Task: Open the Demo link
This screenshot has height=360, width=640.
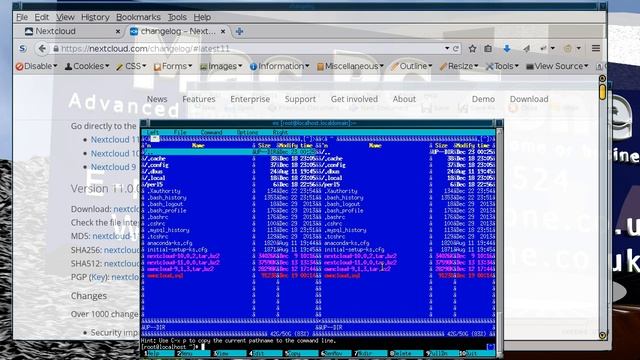Action: tap(483, 99)
